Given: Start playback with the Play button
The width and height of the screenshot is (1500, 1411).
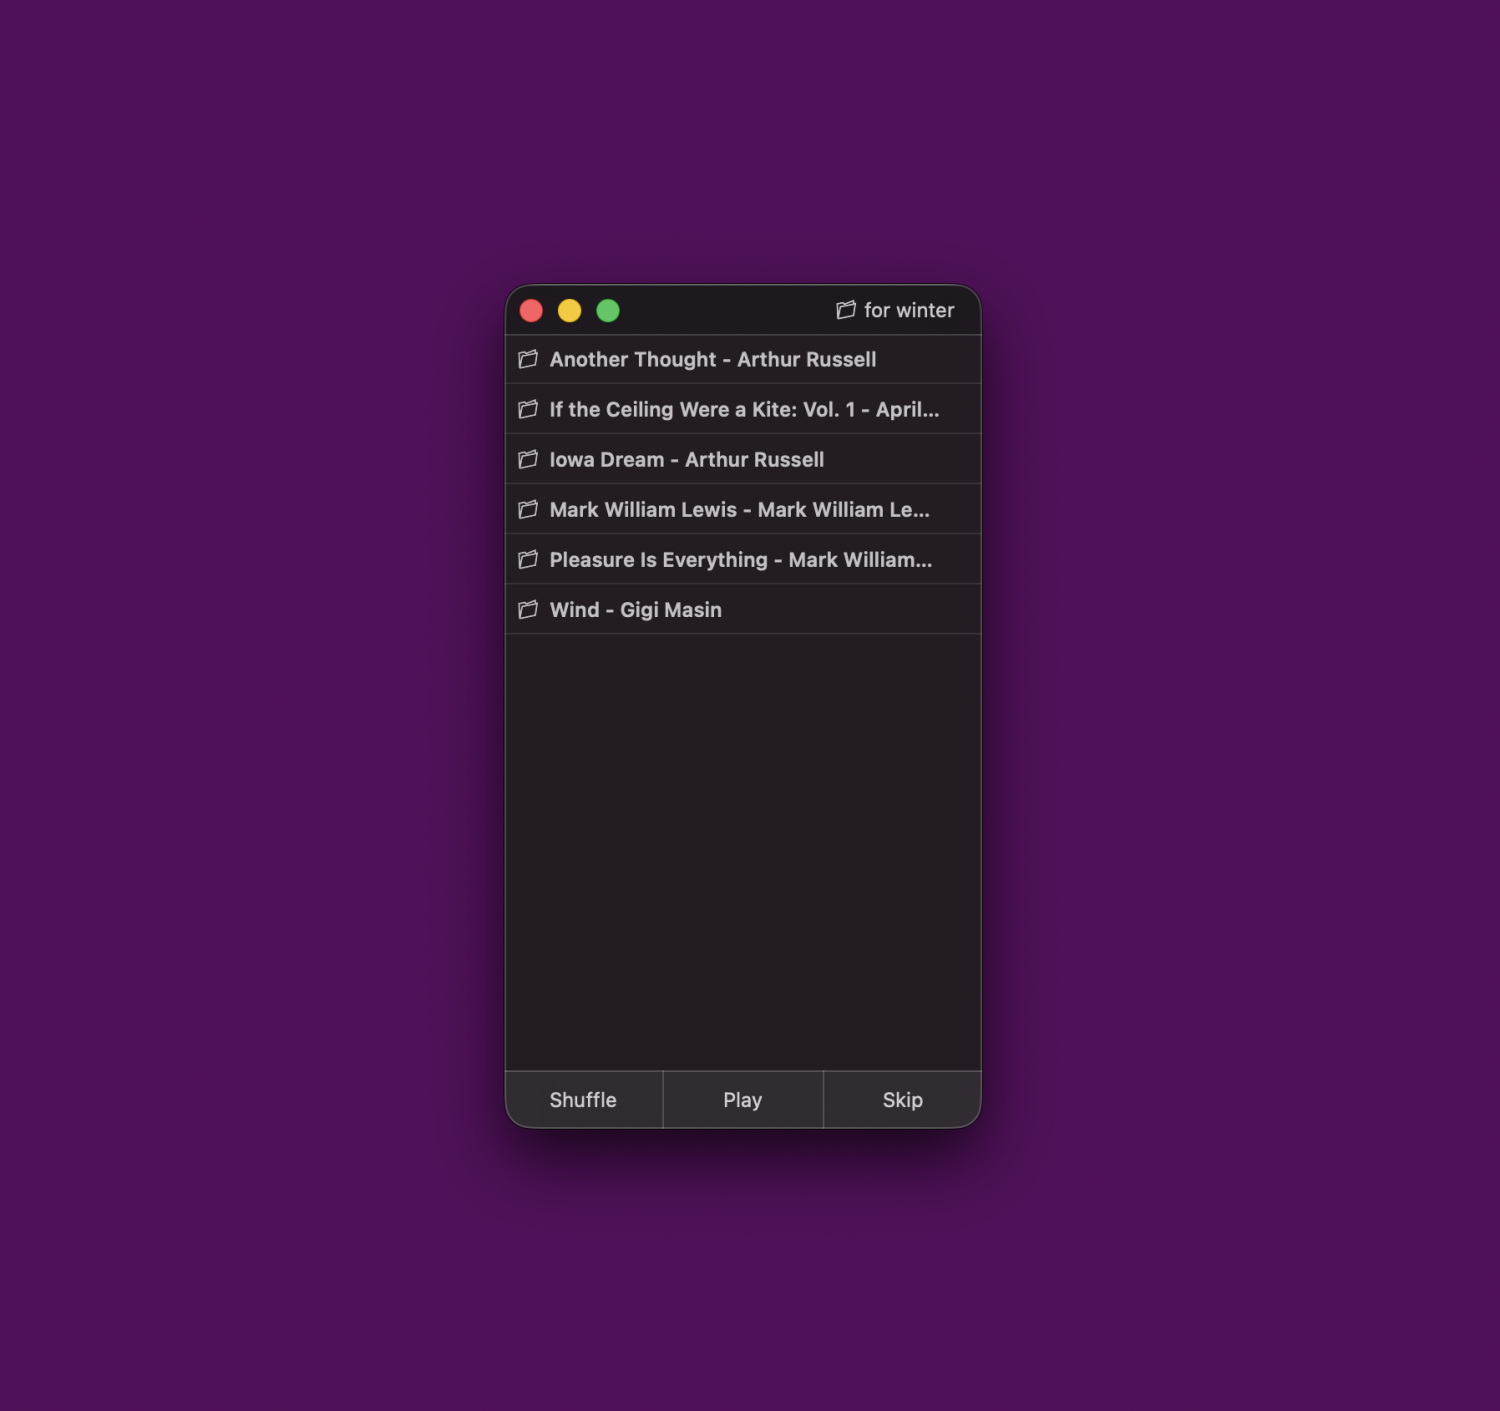Looking at the screenshot, I should (742, 1100).
